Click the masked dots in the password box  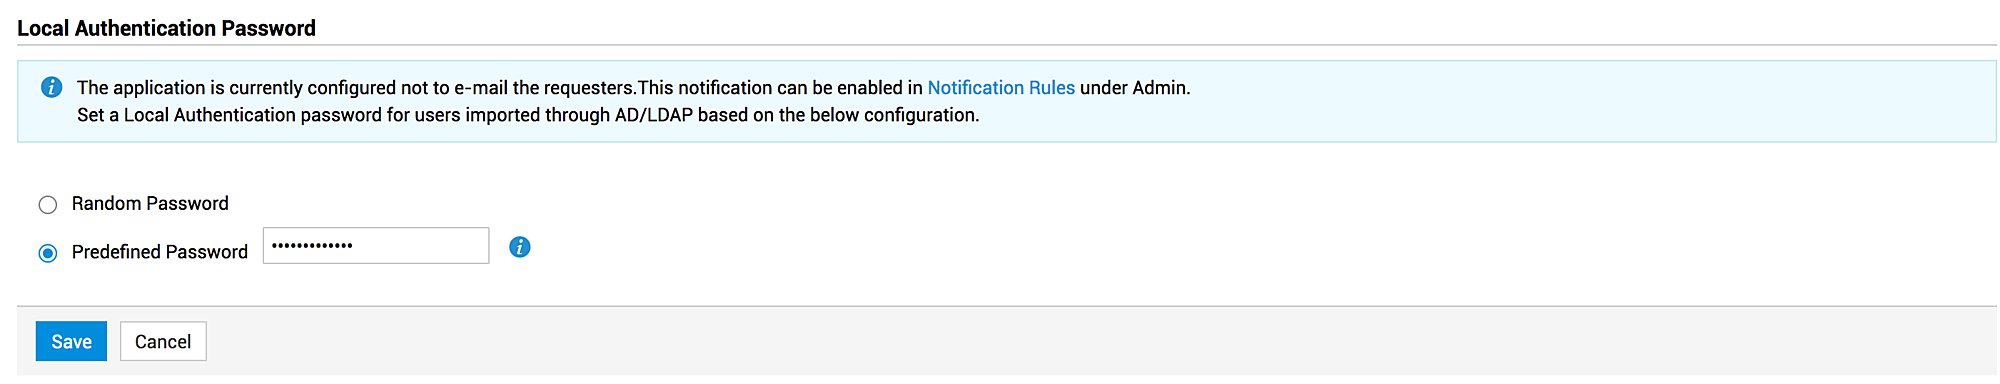[x=312, y=246]
